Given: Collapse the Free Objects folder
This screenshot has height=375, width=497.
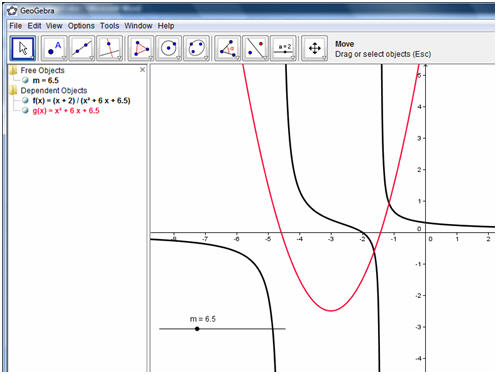Looking at the screenshot, I should (13, 70).
